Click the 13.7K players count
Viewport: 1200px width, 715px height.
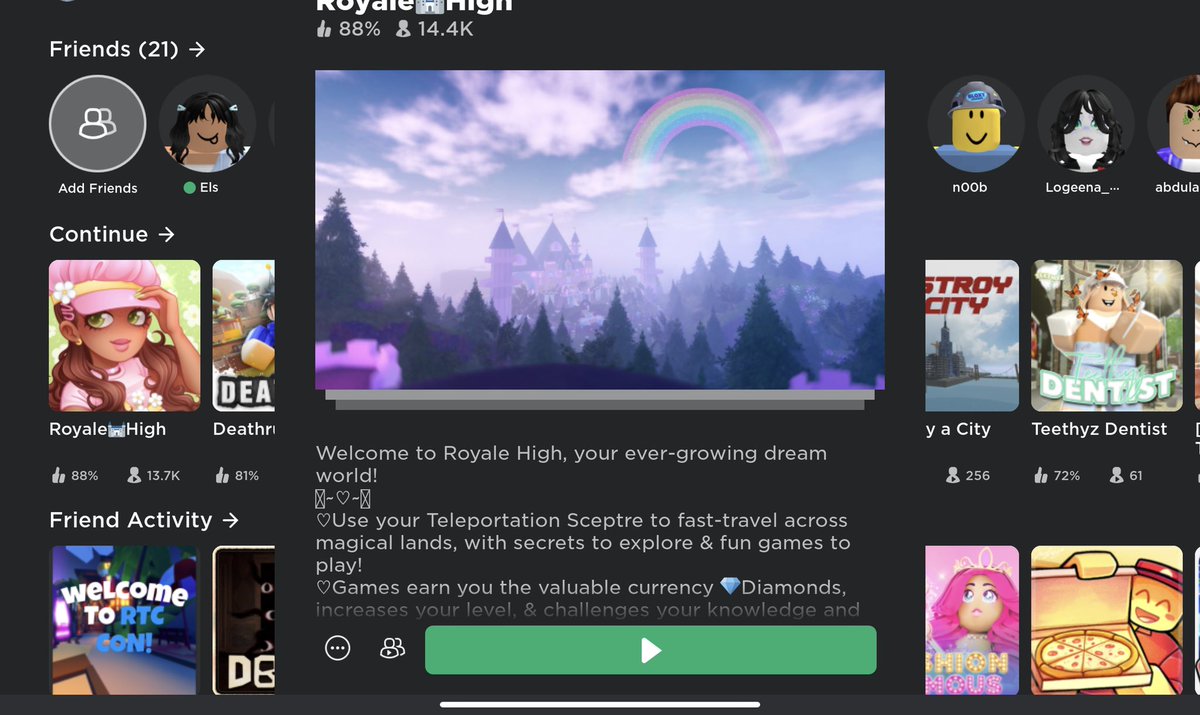point(153,476)
